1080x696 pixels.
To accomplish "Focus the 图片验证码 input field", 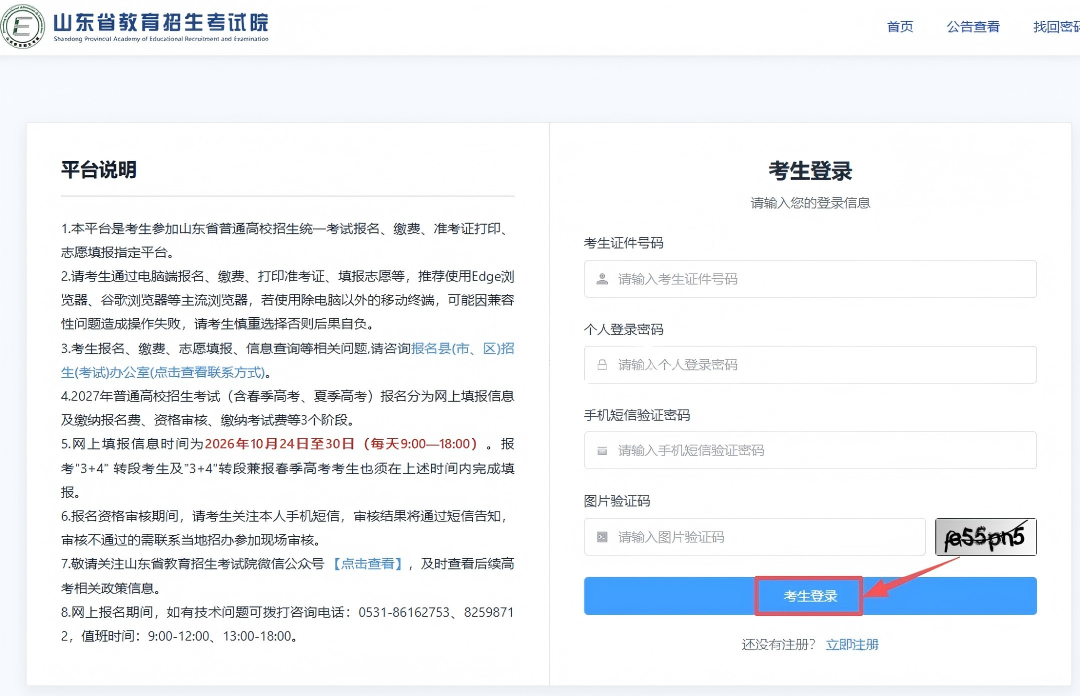I will 754,537.
